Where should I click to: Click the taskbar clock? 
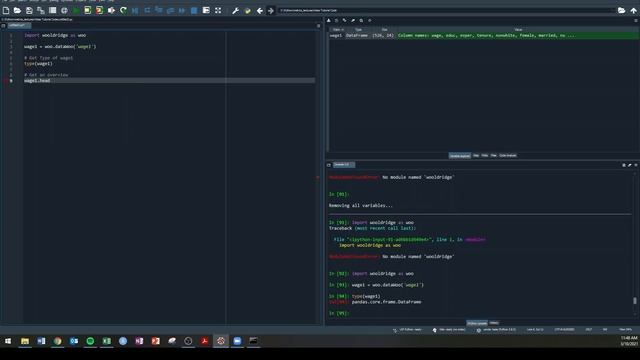point(629,341)
